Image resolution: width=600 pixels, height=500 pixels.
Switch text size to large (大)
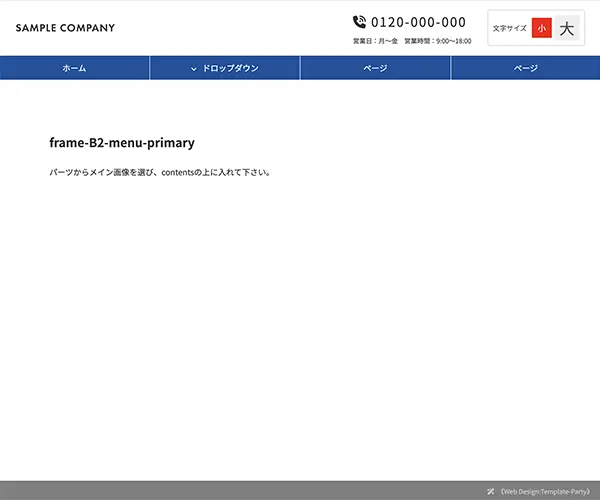click(567, 29)
